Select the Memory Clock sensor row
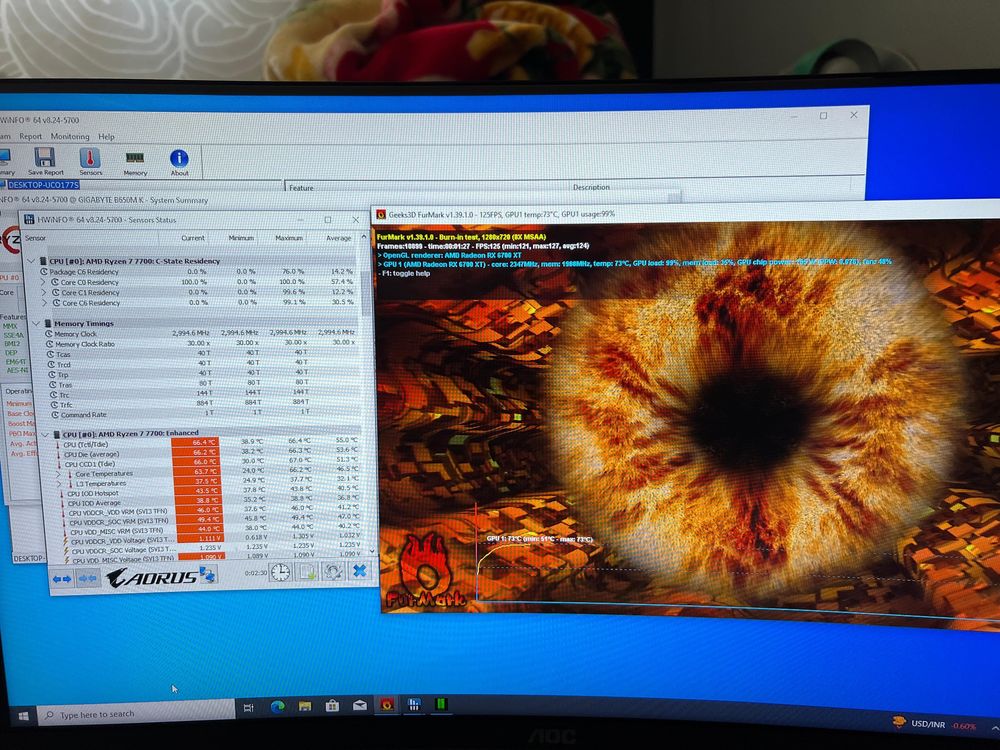This screenshot has height=750, width=1000. coord(200,334)
